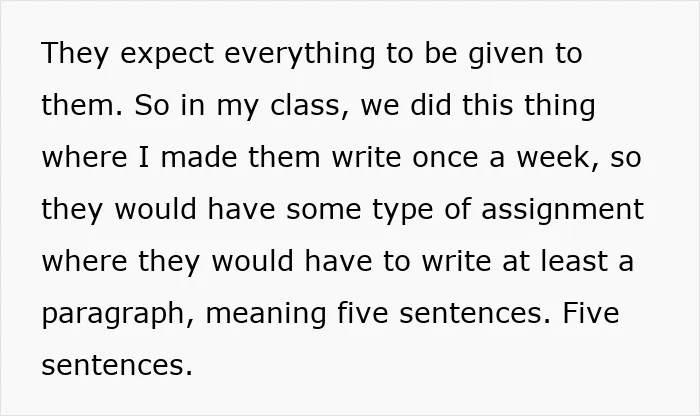This screenshot has height=416, width=700.
Task: Click the word "write" before "once"
Action: pyautogui.click(x=366, y=158)
